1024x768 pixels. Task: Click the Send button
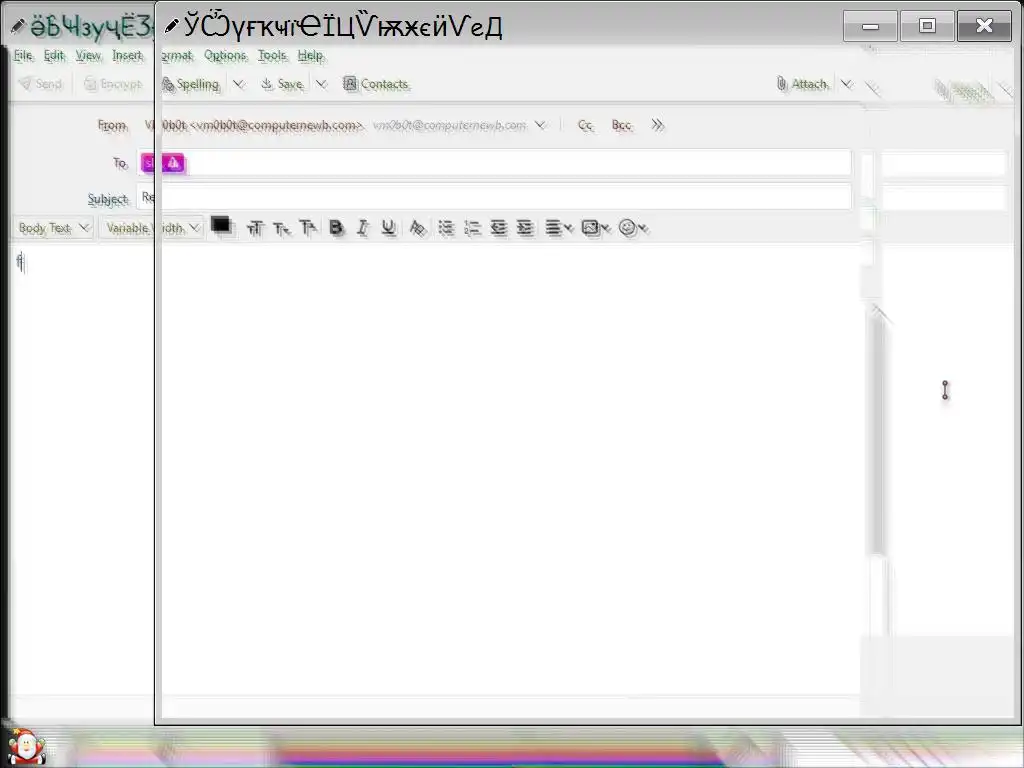click(40, 84)
